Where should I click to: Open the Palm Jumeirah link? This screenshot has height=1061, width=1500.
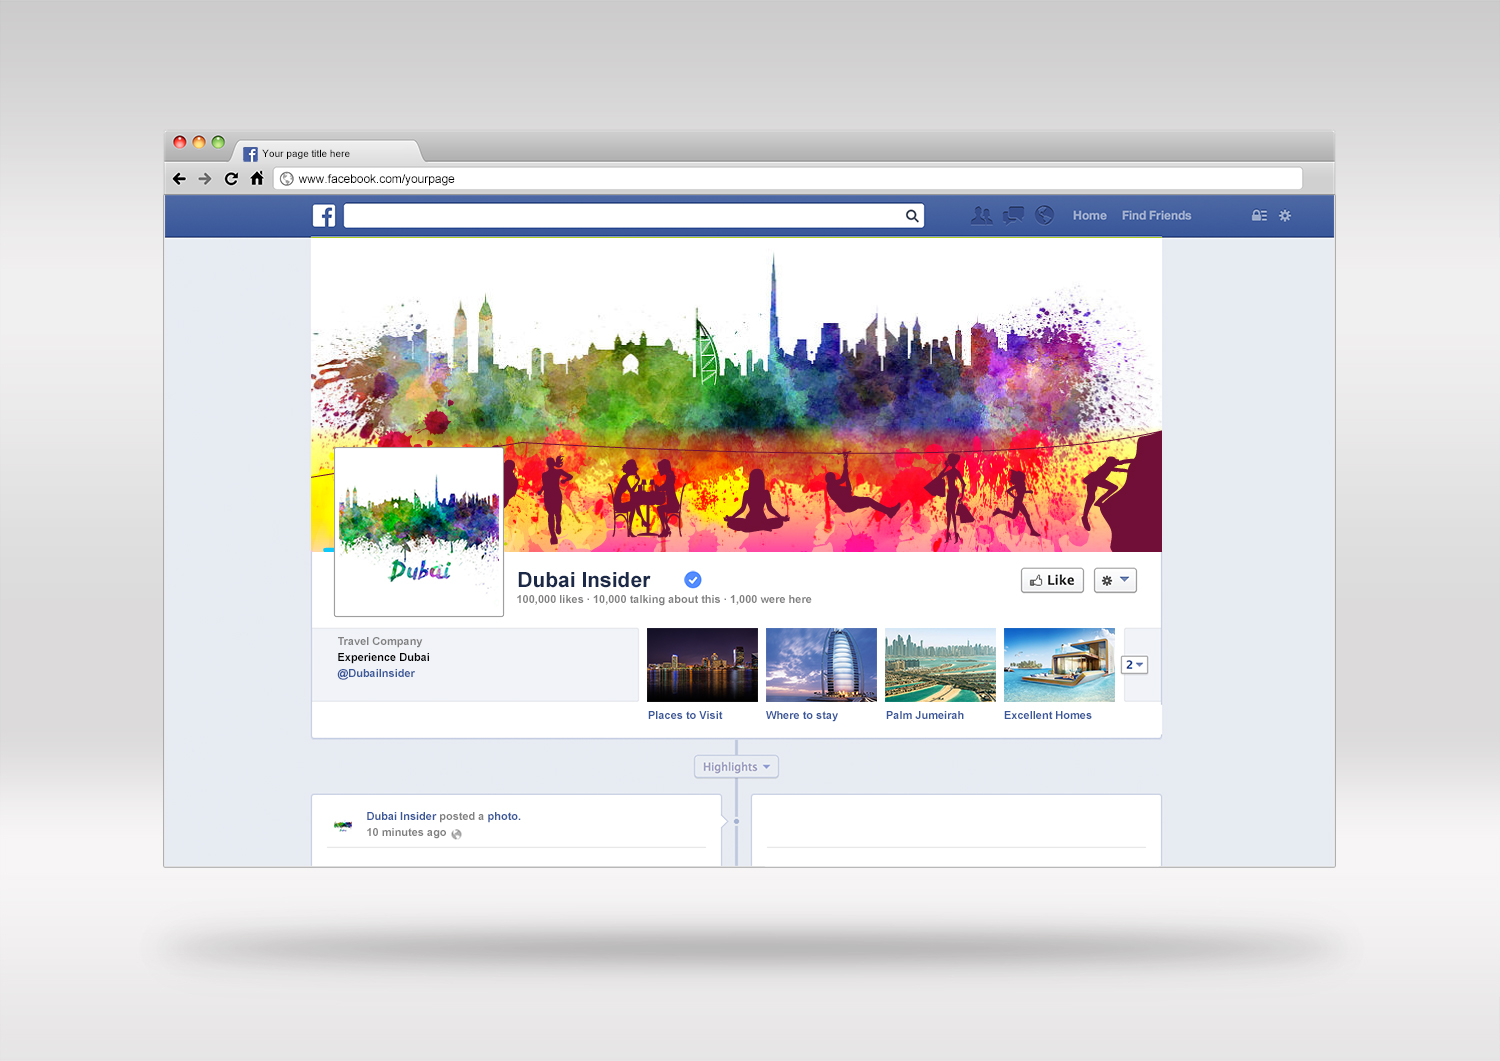pos(925,715)
